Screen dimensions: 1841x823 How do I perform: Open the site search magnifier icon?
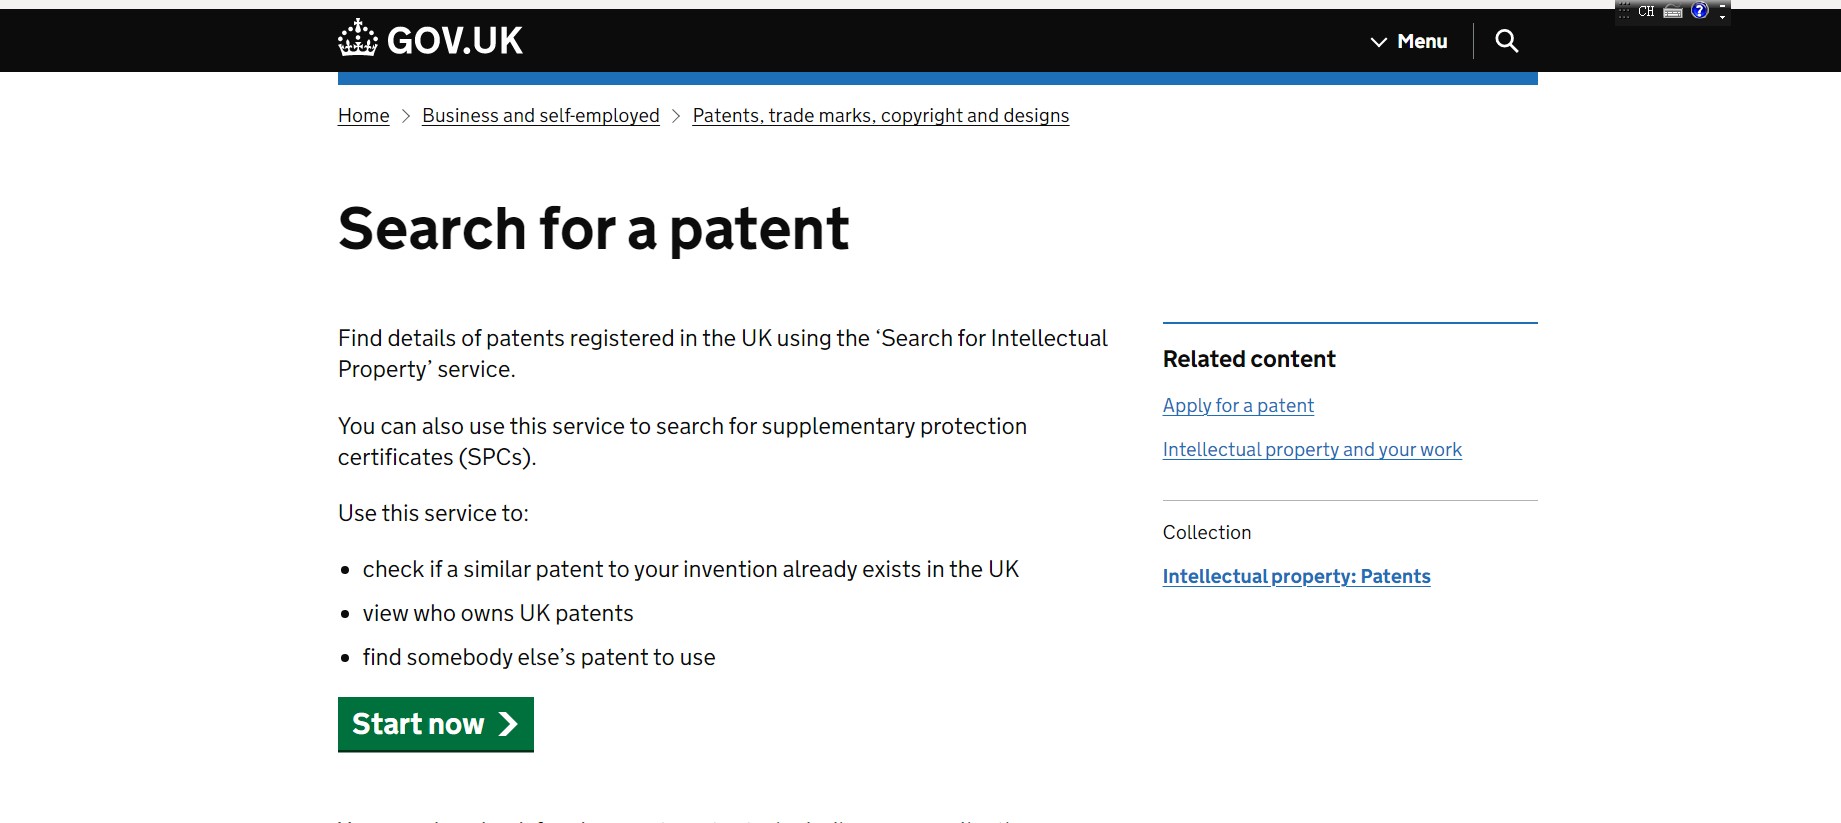[1506, 41]
